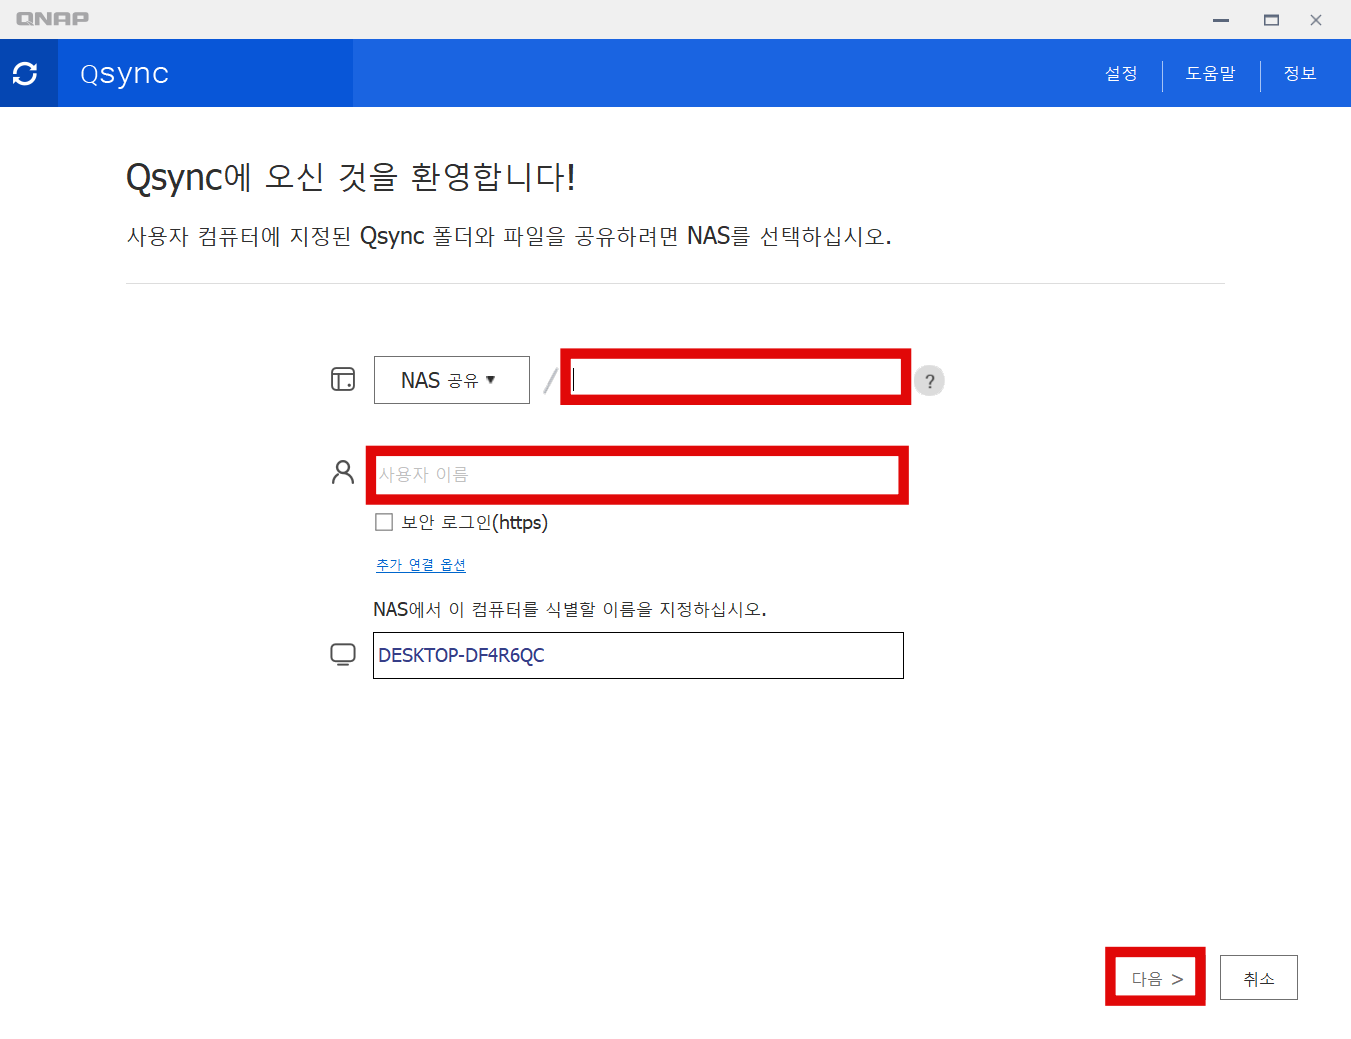
Task: Click the 다음 > button
Action: click(x=1156, y=978)
